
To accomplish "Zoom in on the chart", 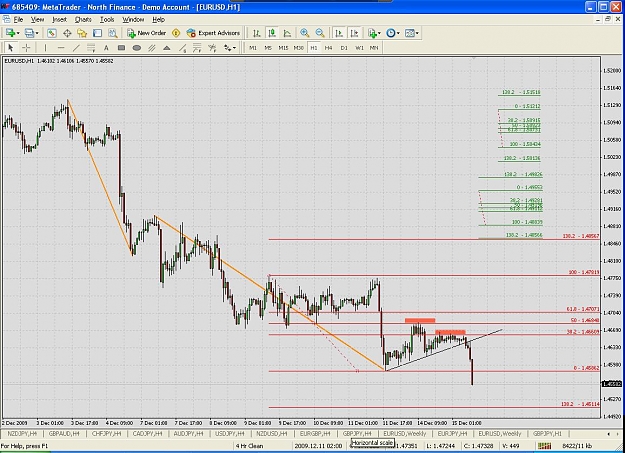I will 305,33.
